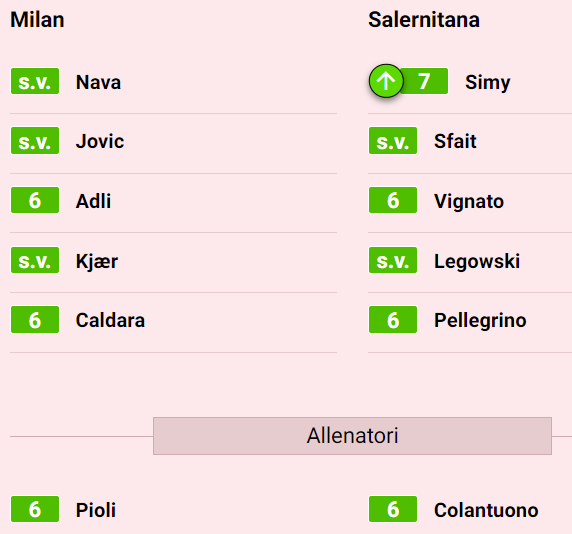This screenshot has width=572, height=534.
Task: Open the Salernitana team heading
Action: (x=424, y=20)
